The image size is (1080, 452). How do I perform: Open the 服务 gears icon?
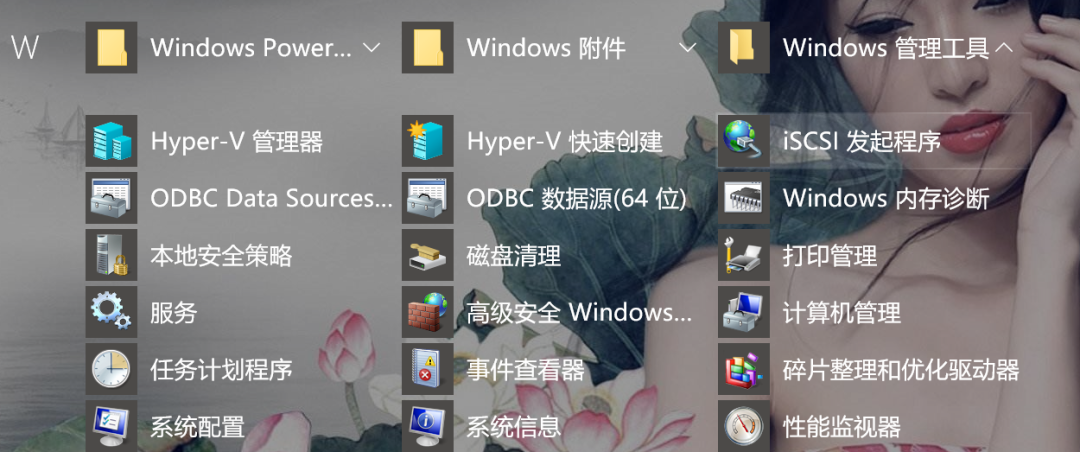pyautogui.click(x=112, y=313)
